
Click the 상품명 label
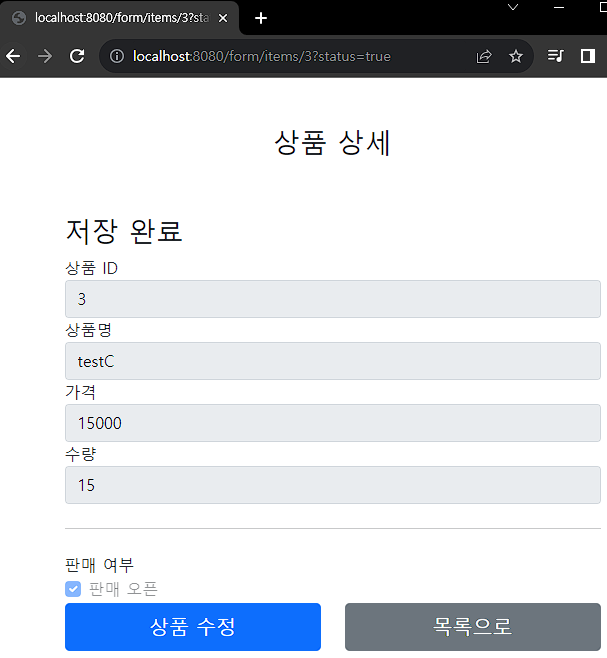(88, 330)
